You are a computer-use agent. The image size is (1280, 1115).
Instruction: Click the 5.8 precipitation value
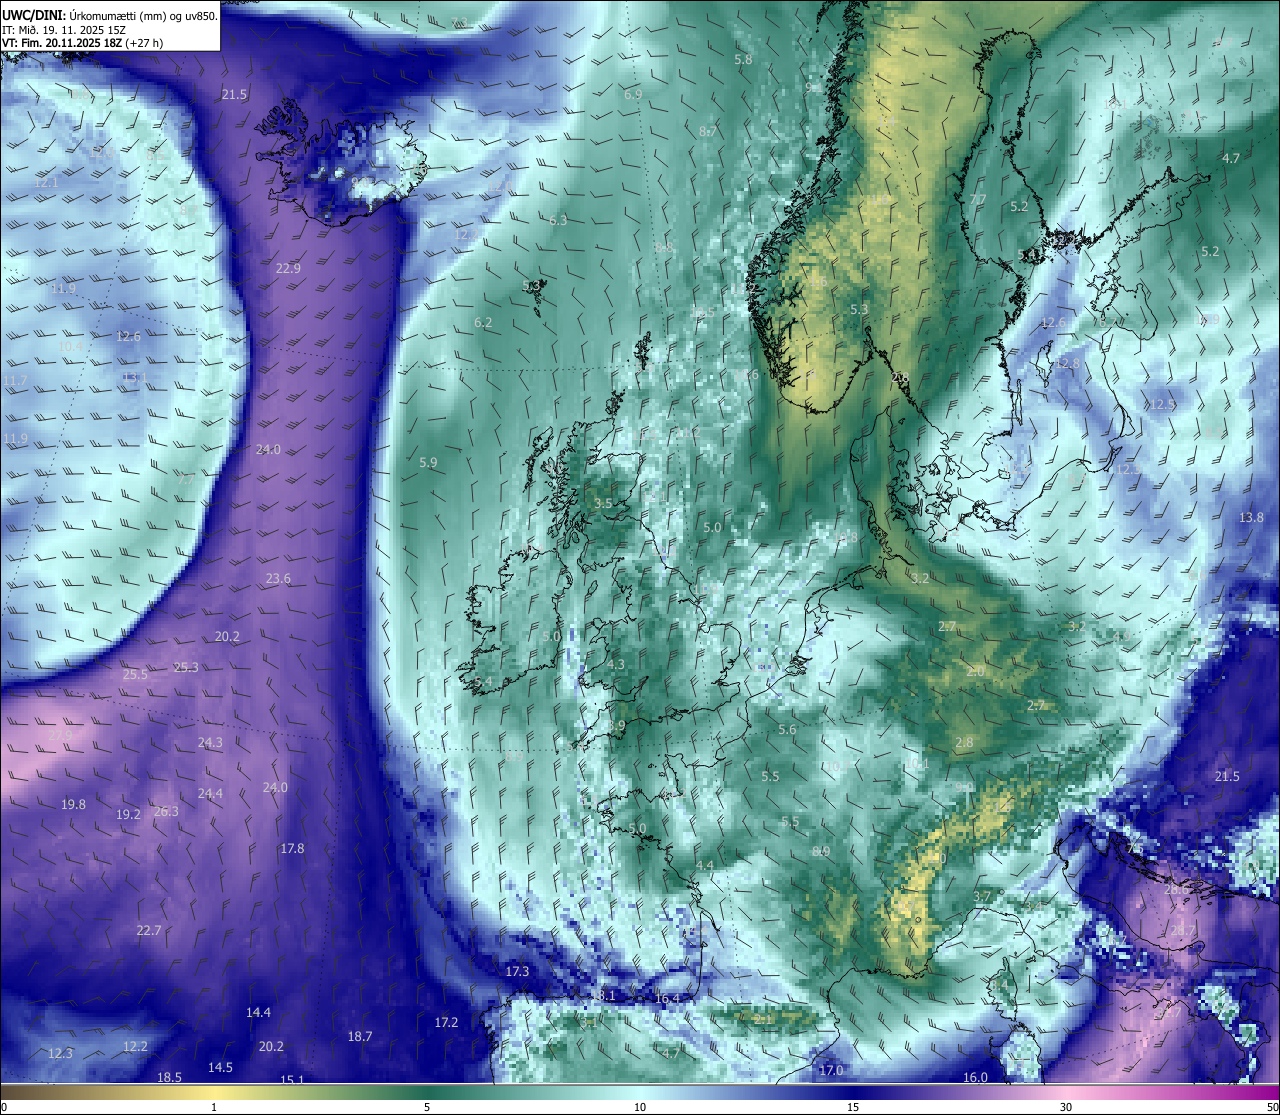point(743,60)
